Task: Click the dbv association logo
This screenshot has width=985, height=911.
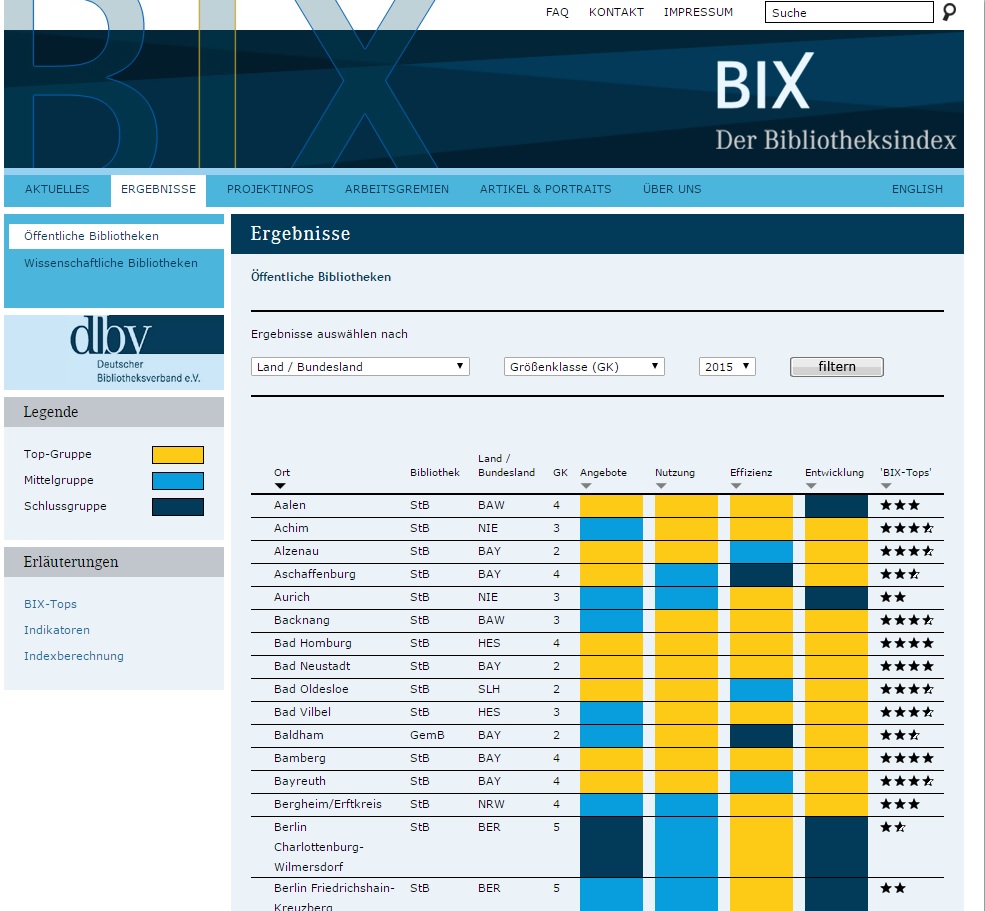Action: 114,352
